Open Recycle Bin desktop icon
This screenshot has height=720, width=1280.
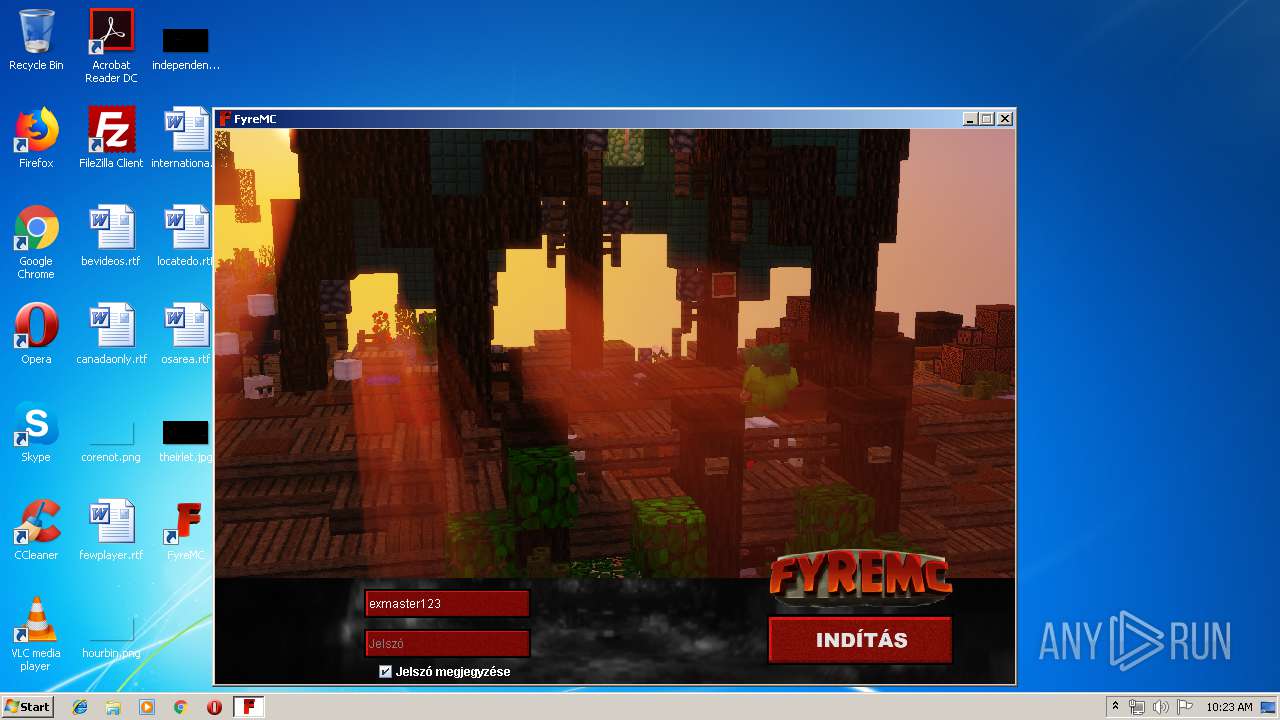(36, 40)
